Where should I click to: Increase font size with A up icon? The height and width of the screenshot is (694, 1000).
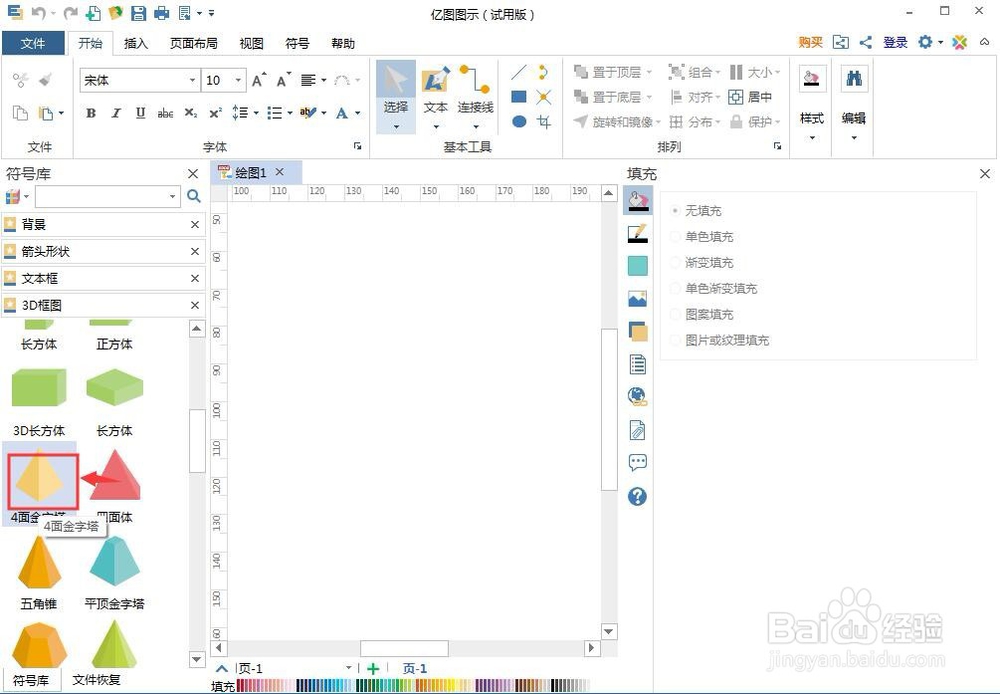coord(258,80)
